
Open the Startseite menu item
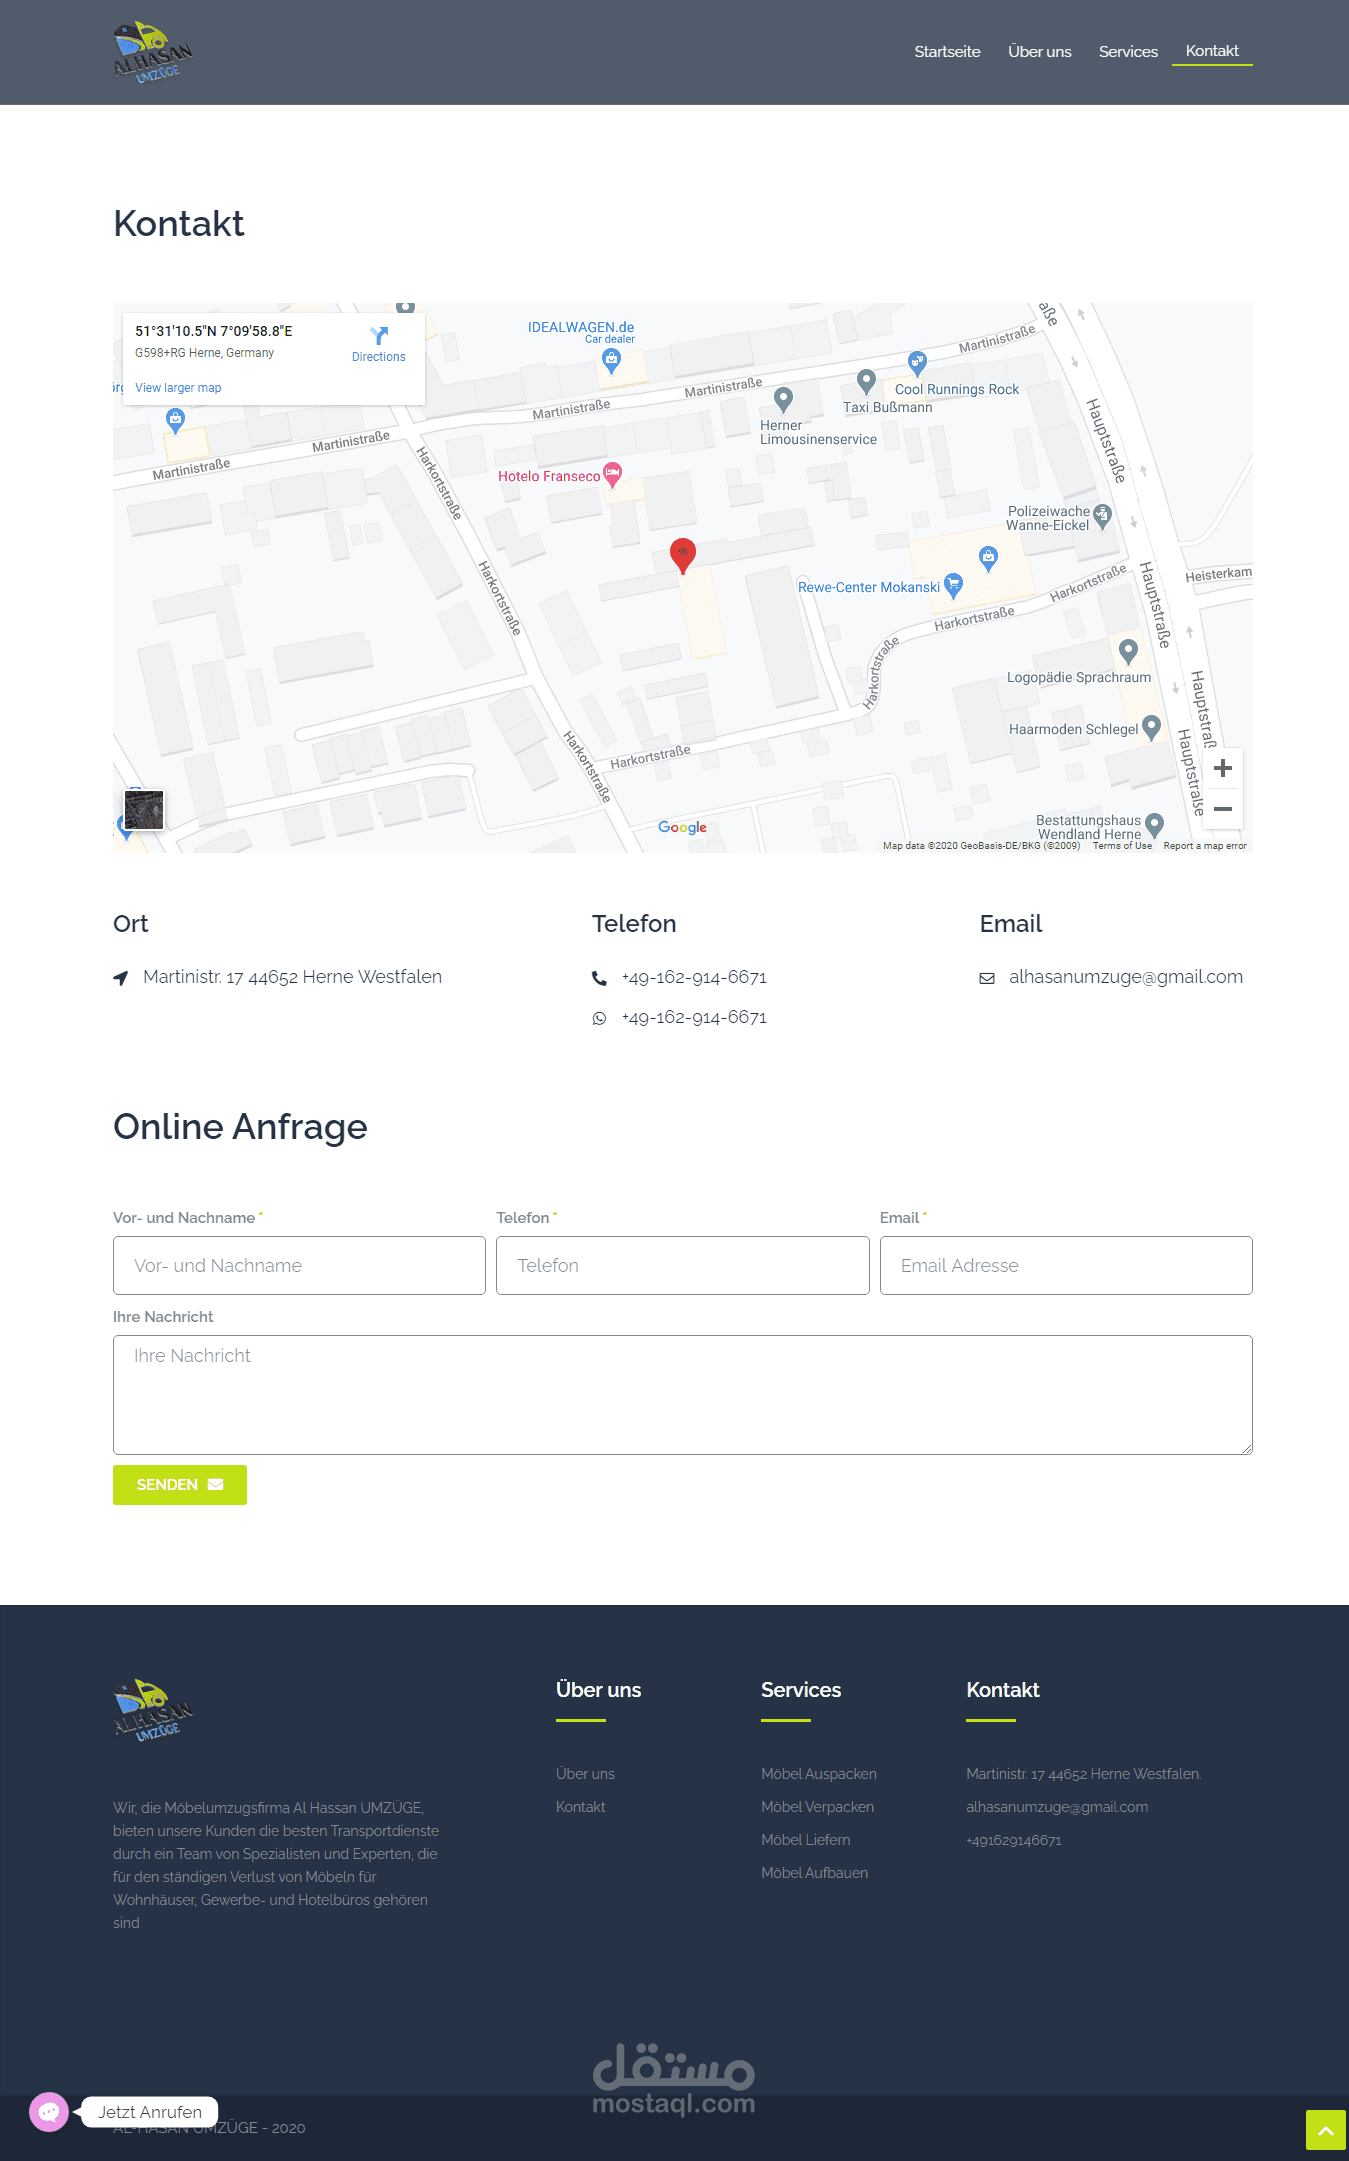pyautogui.click(x=947, y=52)
